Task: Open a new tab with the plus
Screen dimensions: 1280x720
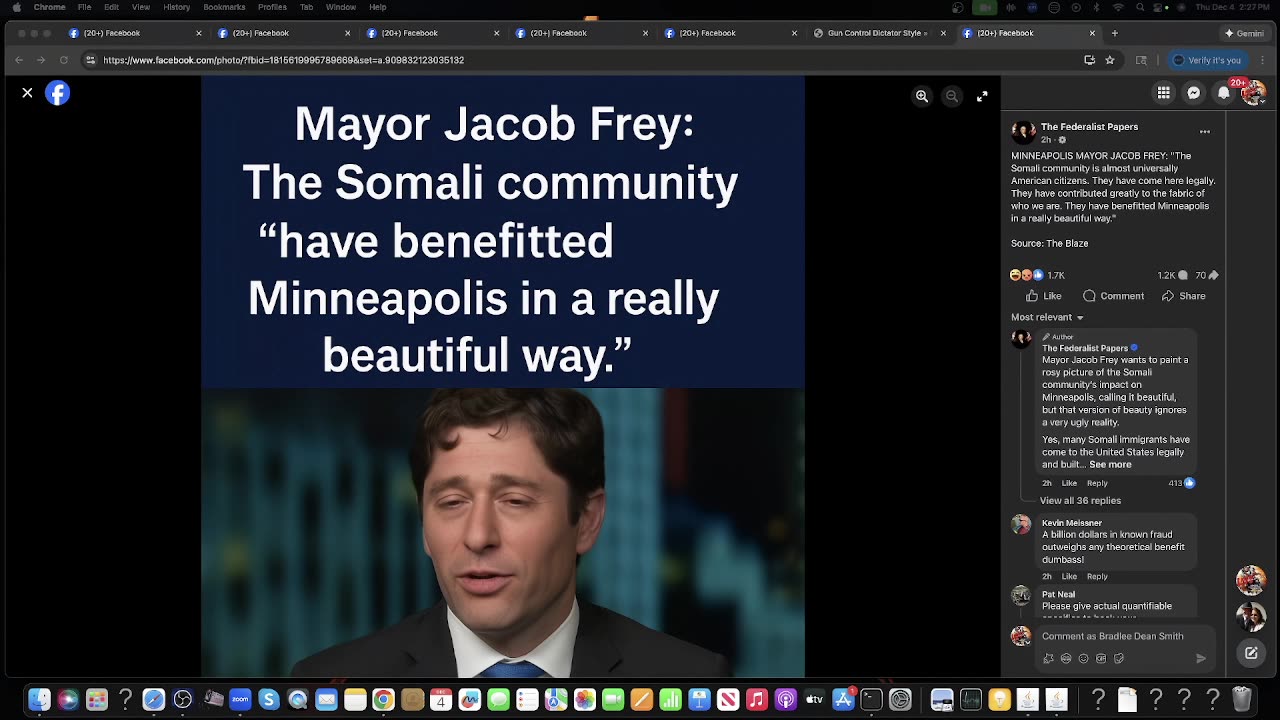Action: coord(1115,33)
